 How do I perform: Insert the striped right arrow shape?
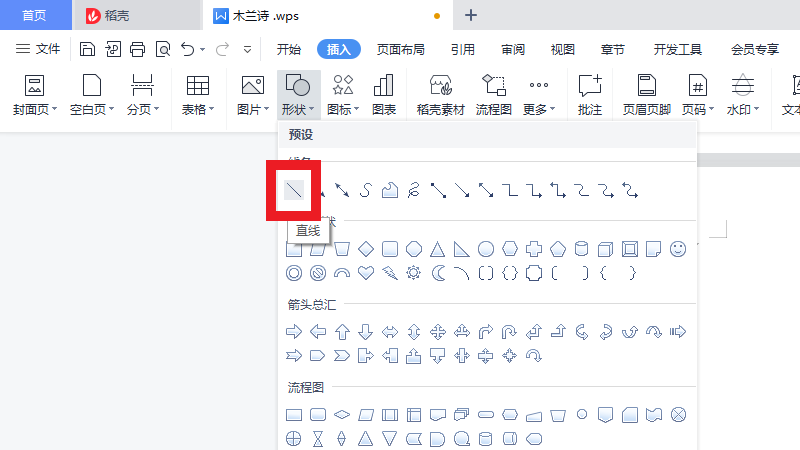[678, 332]
